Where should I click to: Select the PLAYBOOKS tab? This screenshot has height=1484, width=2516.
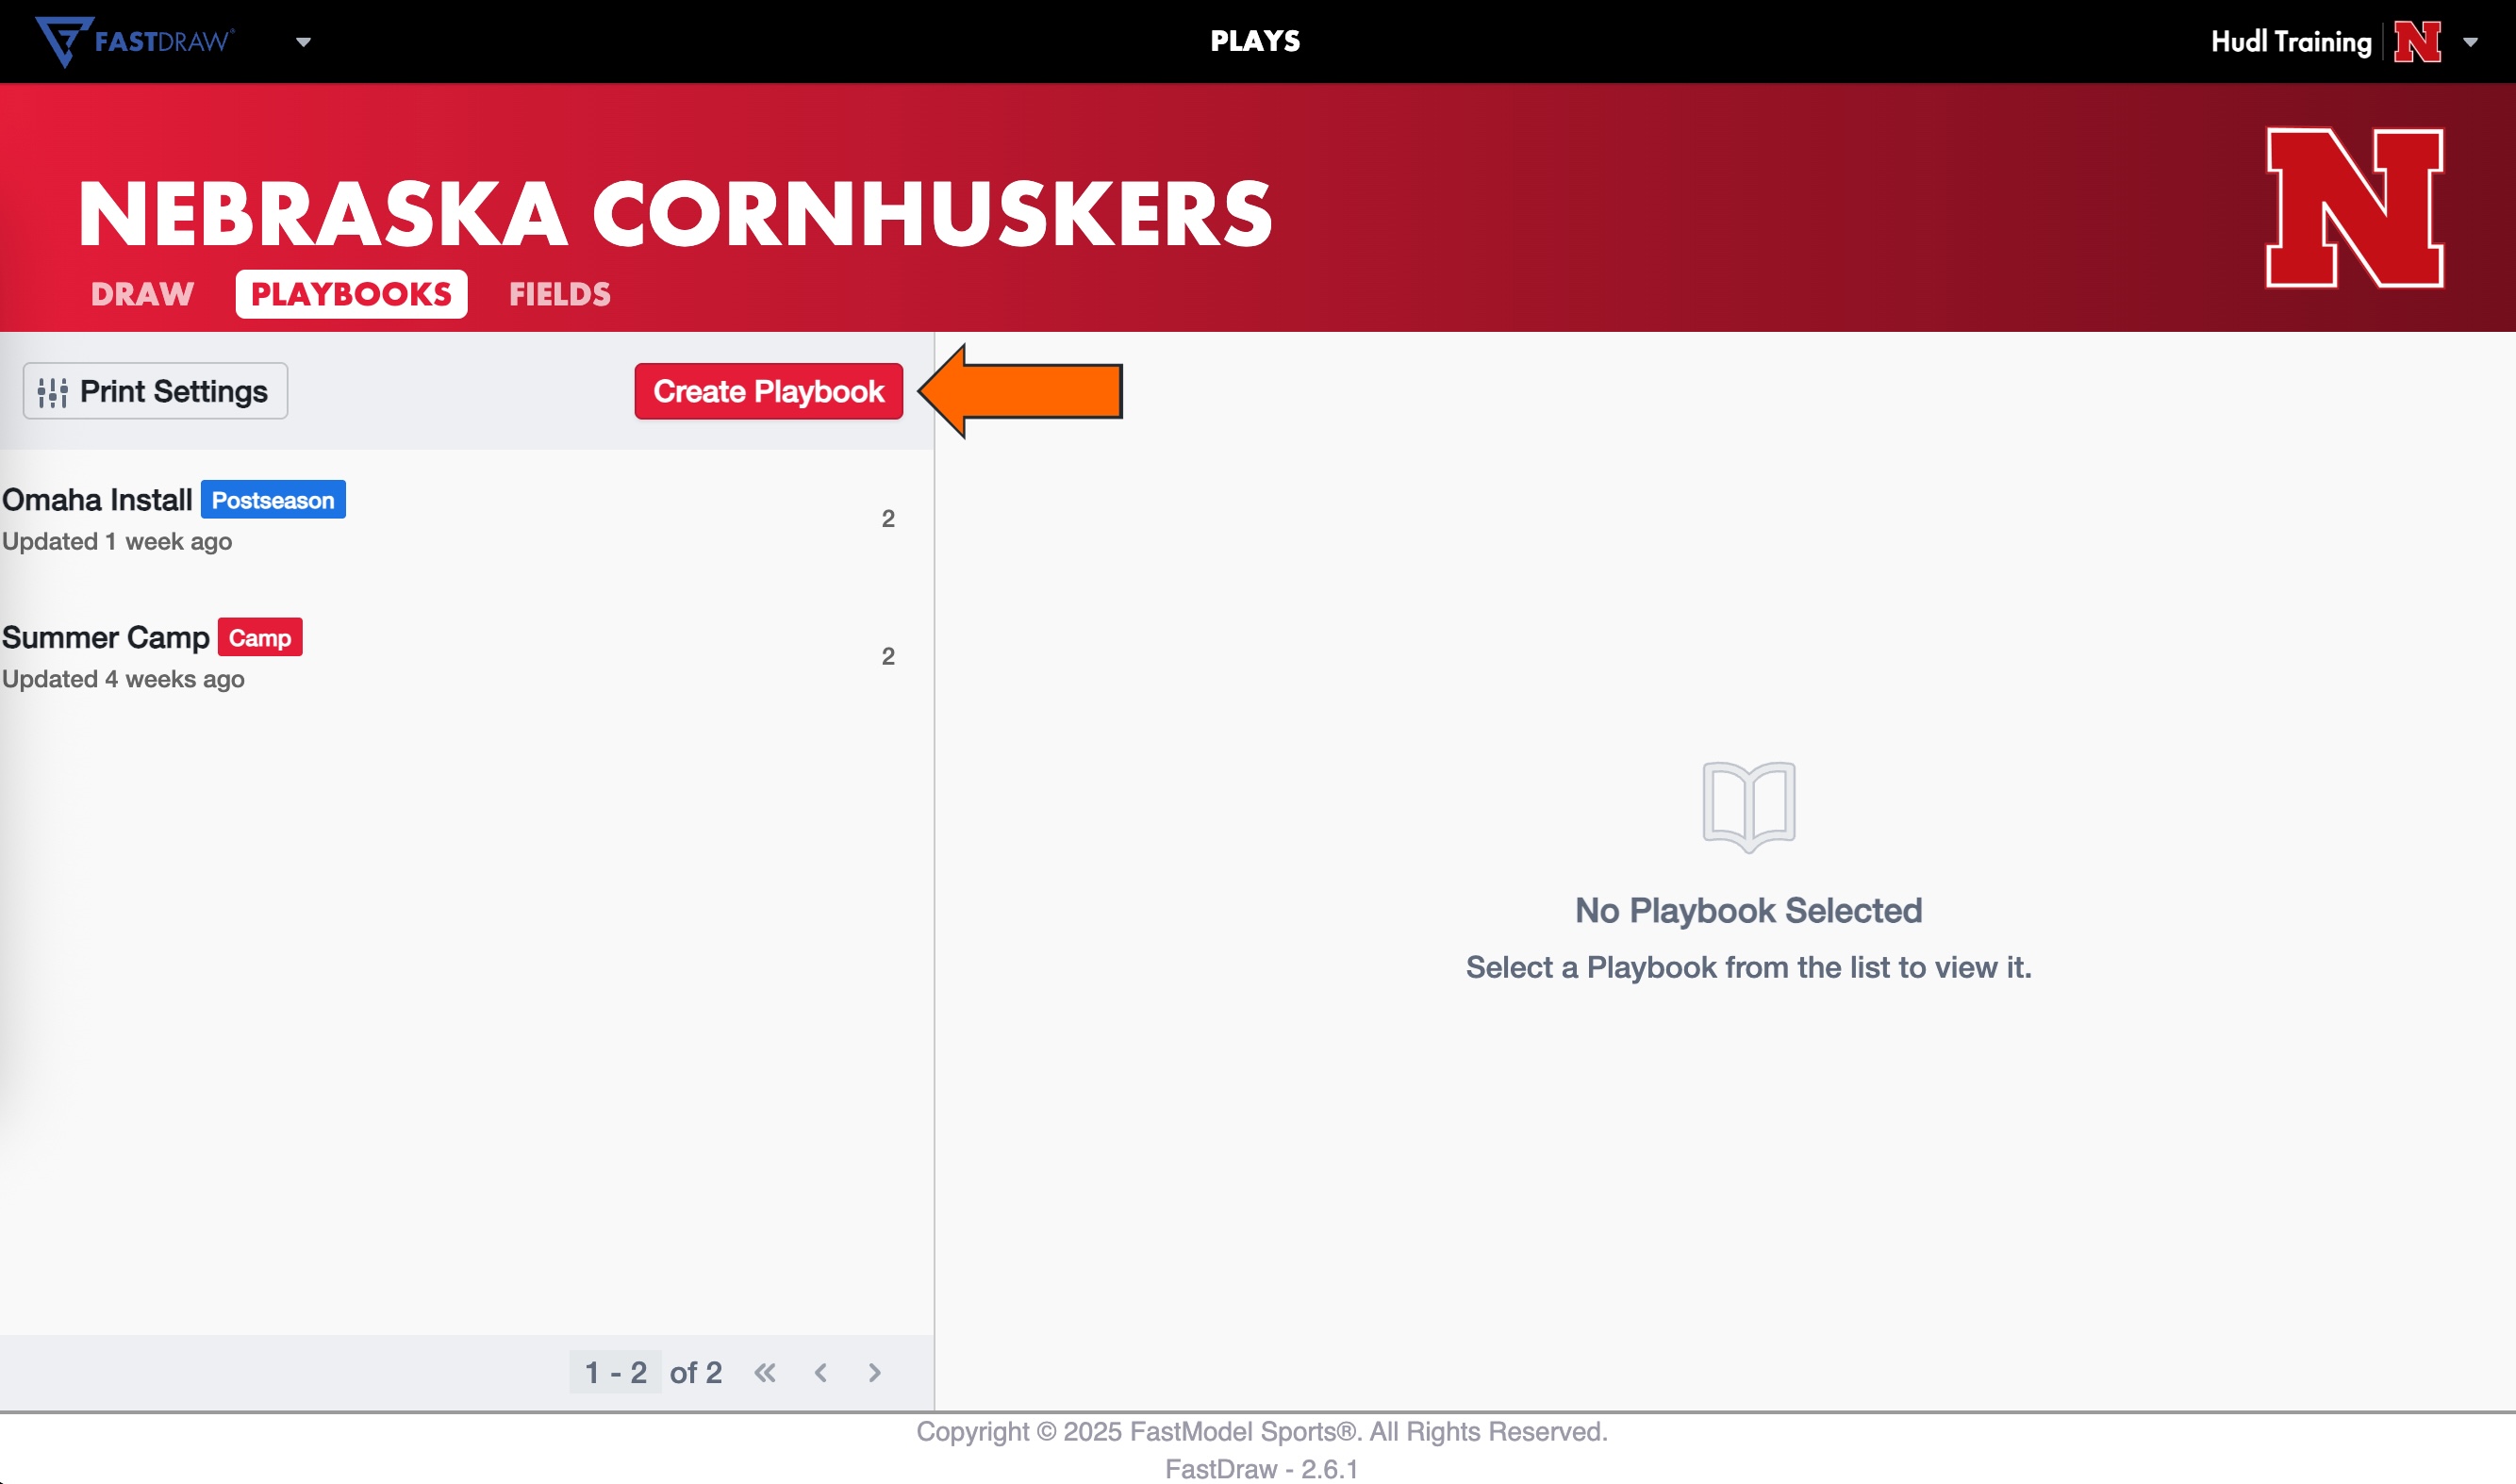351,294
